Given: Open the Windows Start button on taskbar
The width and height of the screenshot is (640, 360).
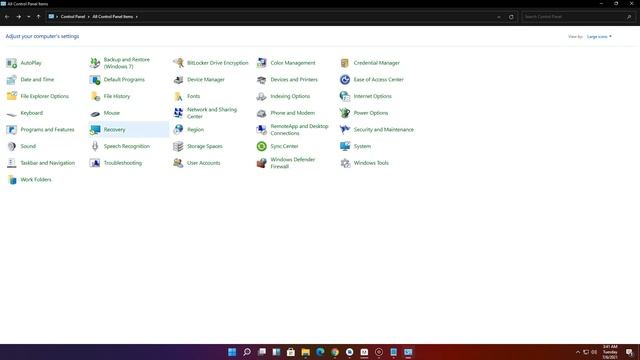Looking at the screenshot, I should pos(232,352).
